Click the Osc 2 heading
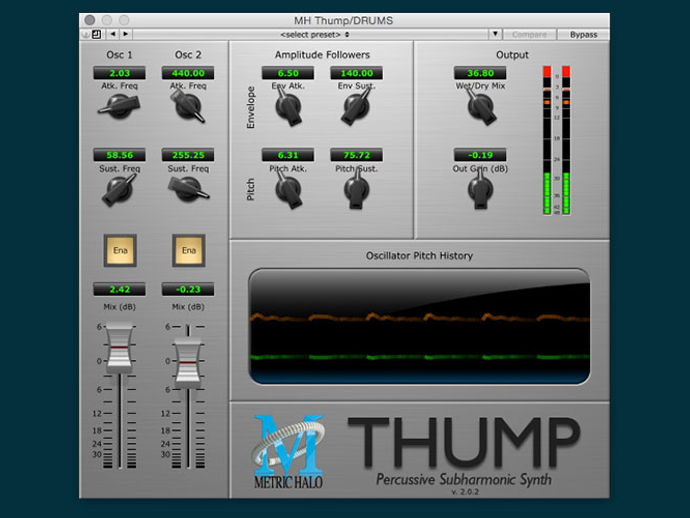Screen dimensions: 690x518 tap(188, 55)
